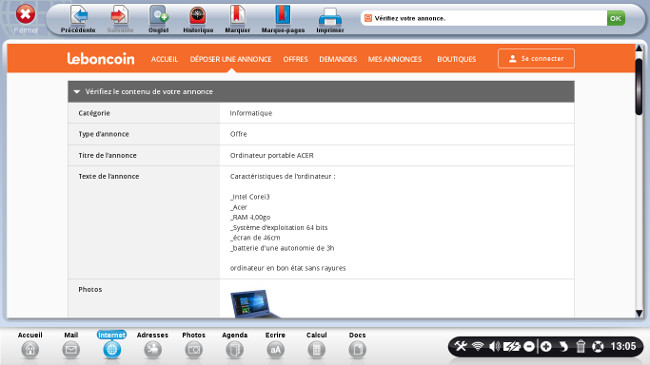650x365 pixels.
Task: Click the page vertical scrollbar thumb
Action: click(639, 86)
